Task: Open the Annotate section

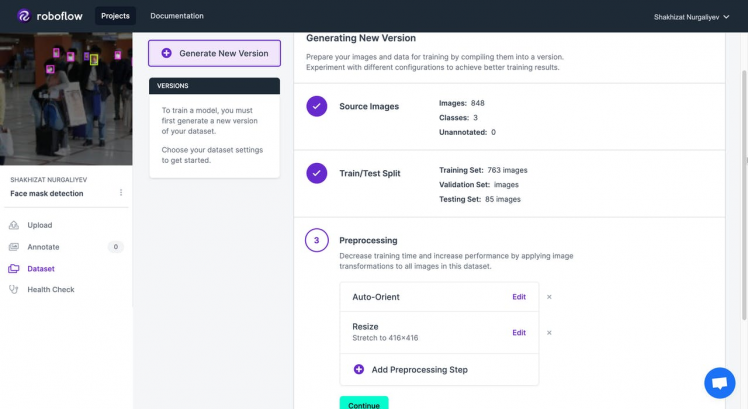Action: click(43, 246)
